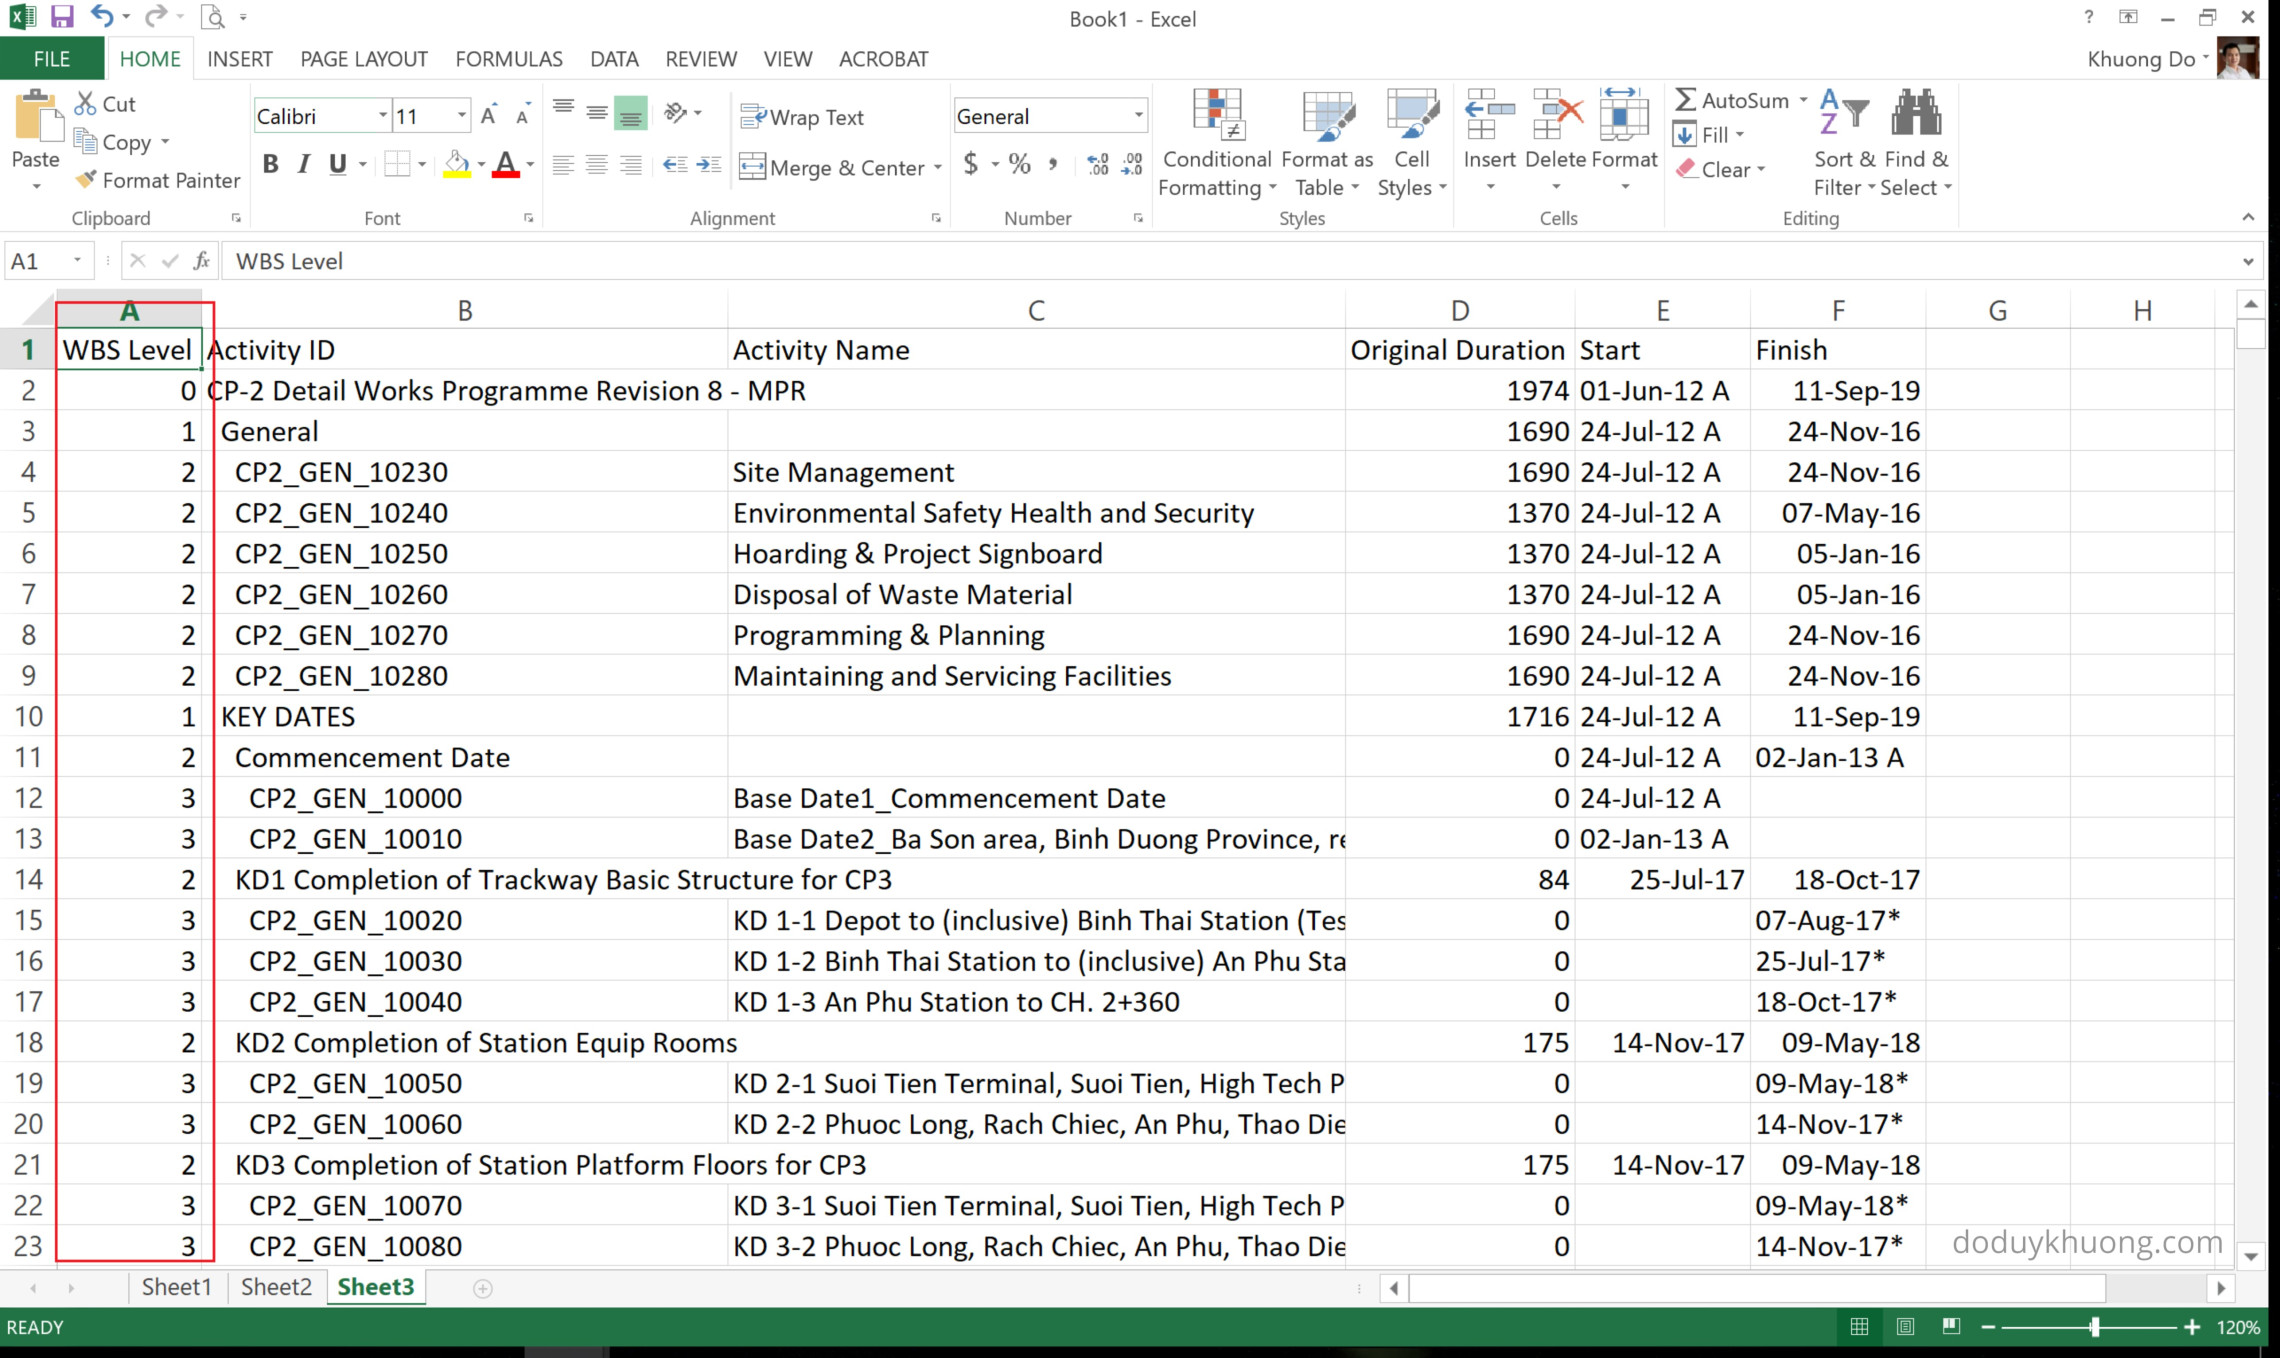
Task: Decrease font size with the small A icon
Action: point(522,116)
